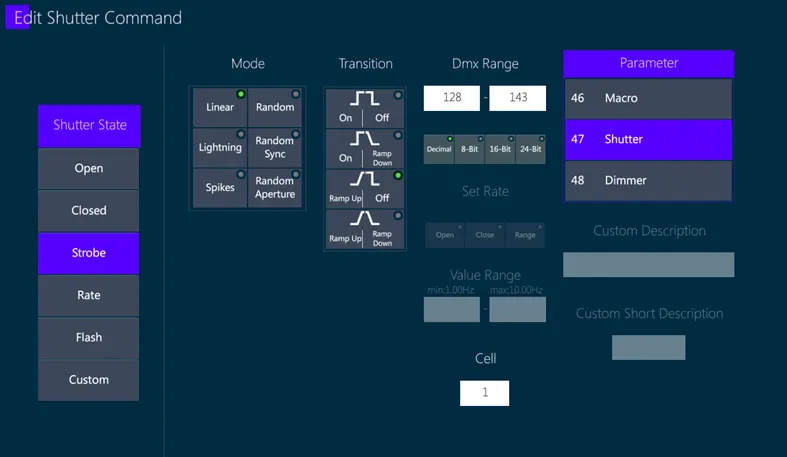Click the Value Range maximum field
The height and width of the screenshot is (457, 787).
pos(517,310)
